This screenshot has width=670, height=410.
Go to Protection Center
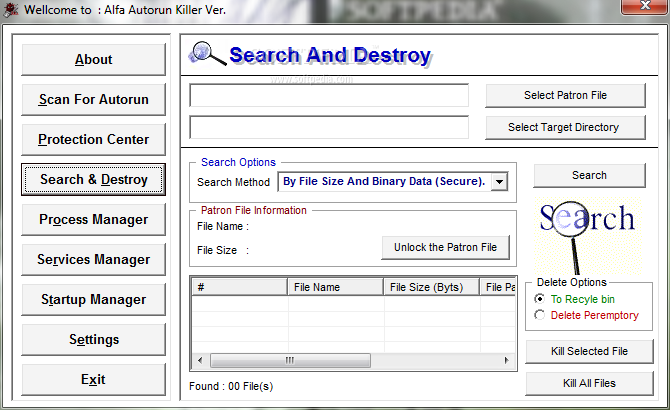(93, 139)
